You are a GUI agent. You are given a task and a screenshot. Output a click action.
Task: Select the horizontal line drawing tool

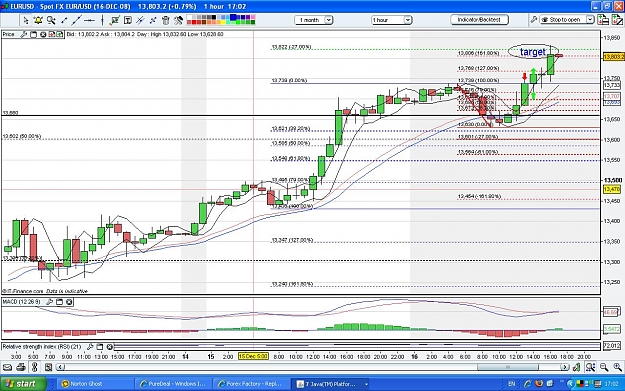(x=90, y=20)
